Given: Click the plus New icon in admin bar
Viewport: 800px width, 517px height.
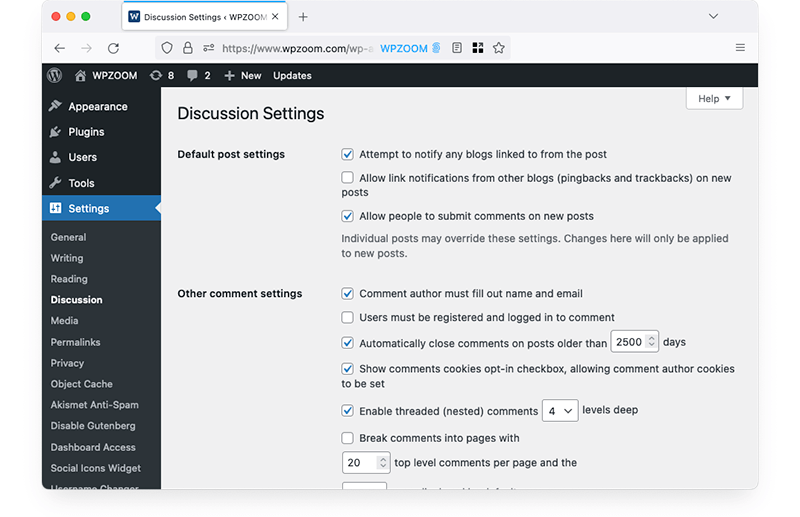Looking at the screenshot, I should pyautogui.click(x=230, y=76).
